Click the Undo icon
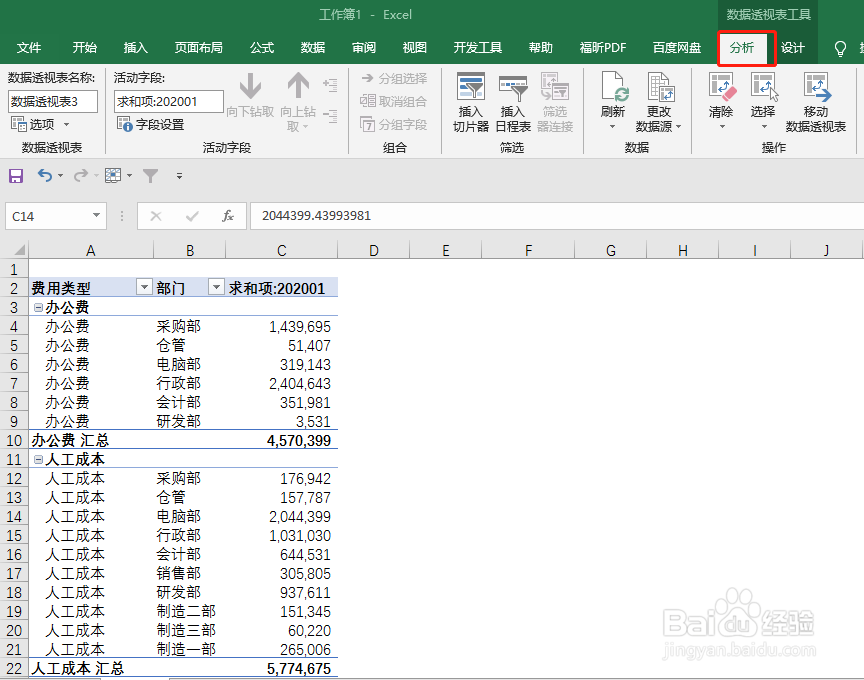Image resolution: width=864 pixels, height=680 pixels. [46, 175]
